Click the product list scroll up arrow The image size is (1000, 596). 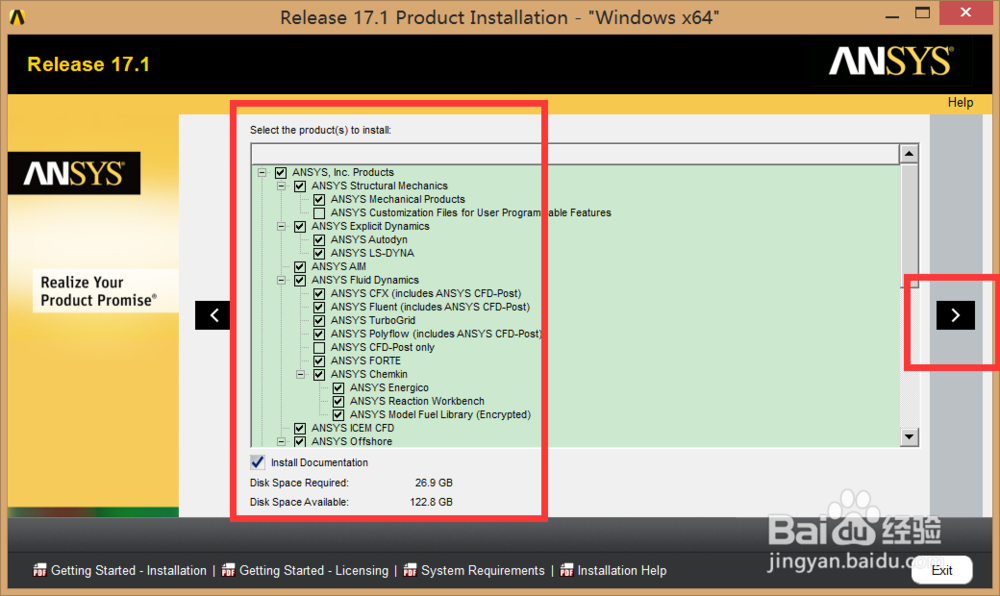[909, 154]
